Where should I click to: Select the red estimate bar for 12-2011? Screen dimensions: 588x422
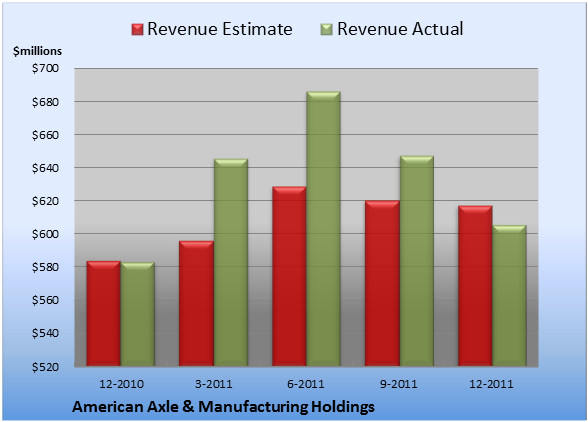pyautogui.click(x=475, y=286)
